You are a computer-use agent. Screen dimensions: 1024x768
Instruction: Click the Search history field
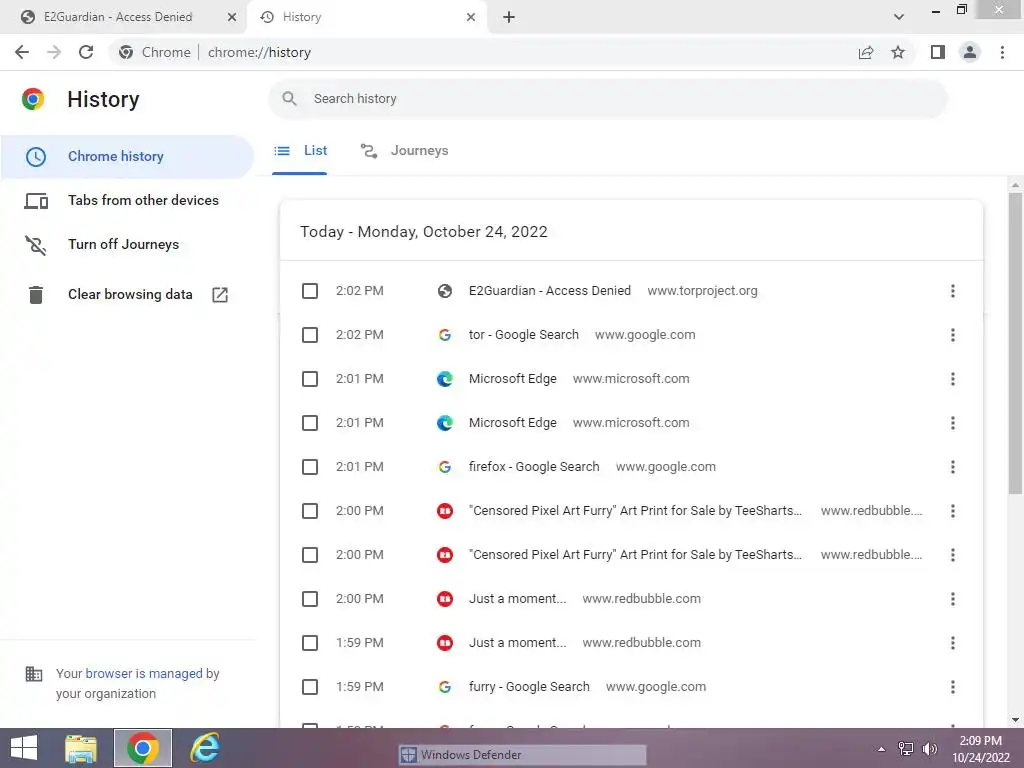pos(607,99)
